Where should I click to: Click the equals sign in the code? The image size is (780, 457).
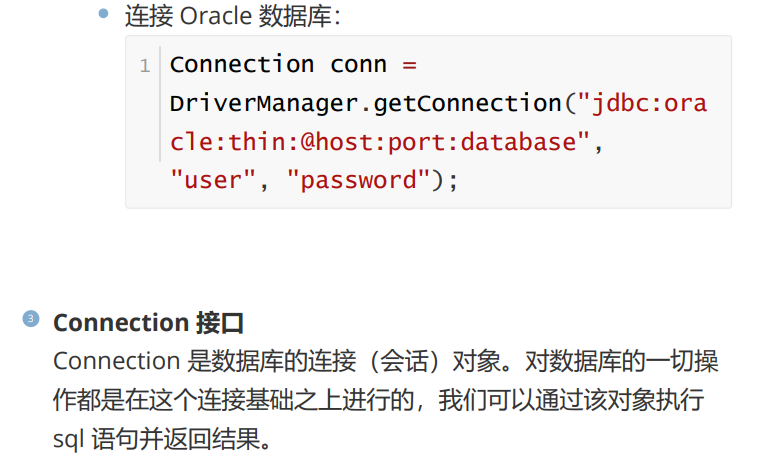408,64
